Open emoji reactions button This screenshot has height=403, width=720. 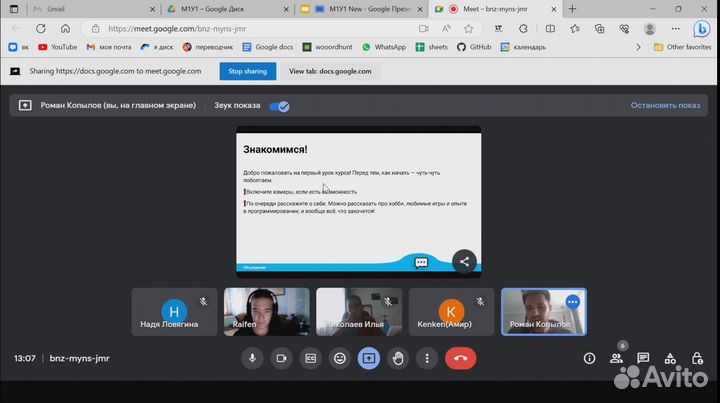[x=340, y=358]
